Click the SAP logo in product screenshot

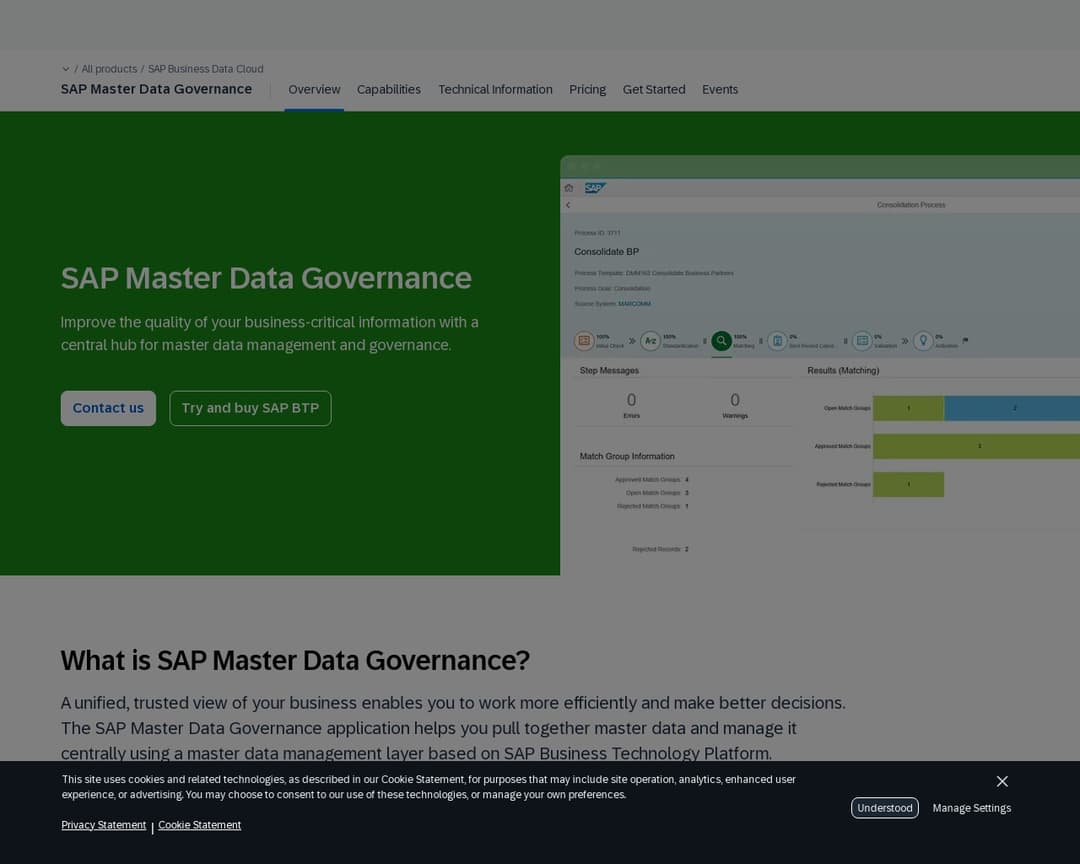[x=595, y=188]
